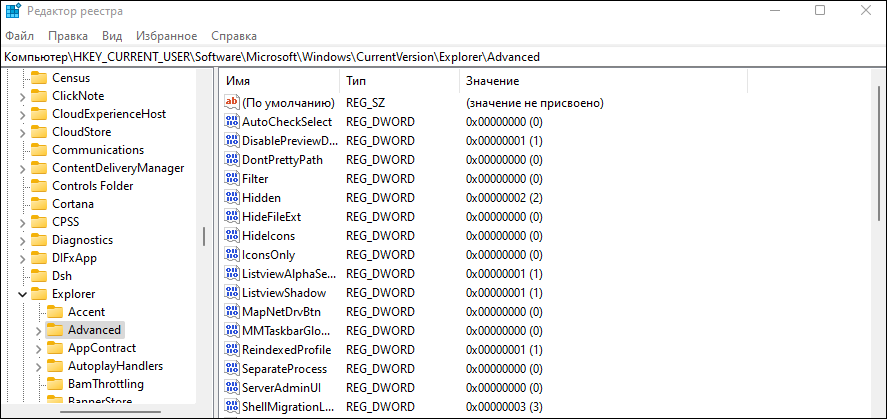Screen dimensions: 887x419
Task: Click the registry path address bar
Action: pyautogui.click(x=442, y=57)
